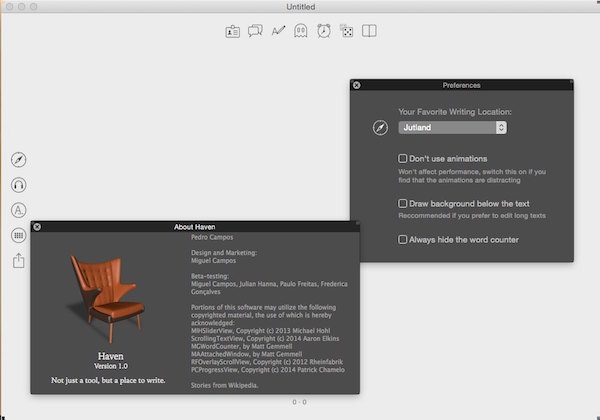Click the Preferences title bar
The width and height of the screenshot is (600, 420).
(x=461, y=85)
